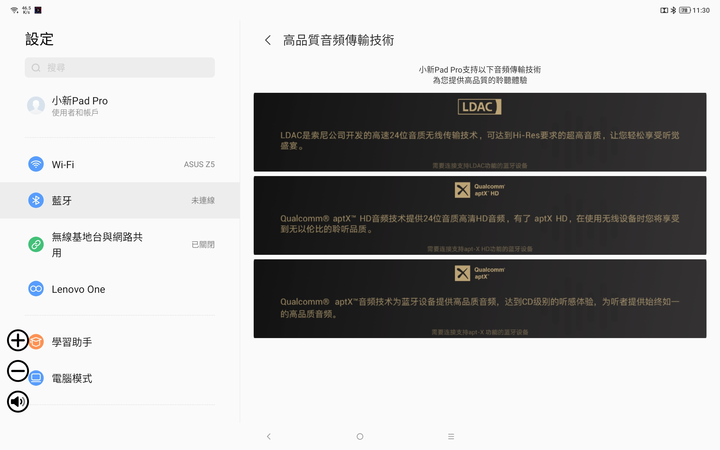Click the floating minus zoom button
This screenshot has height=450, width=720.
pos(18,371)
